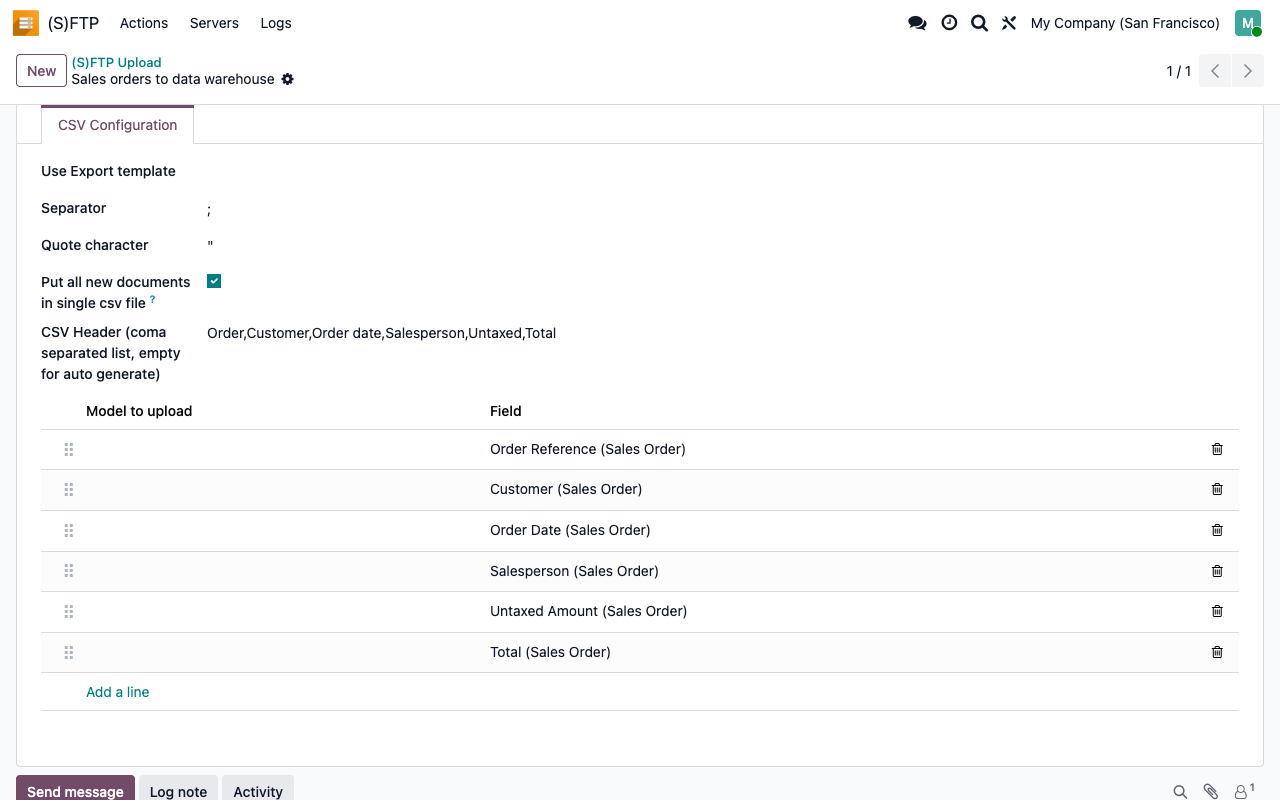This screenshot has height=800, width=1280.
Task: Go to the next record arrow
Action: click(1248, 71)
